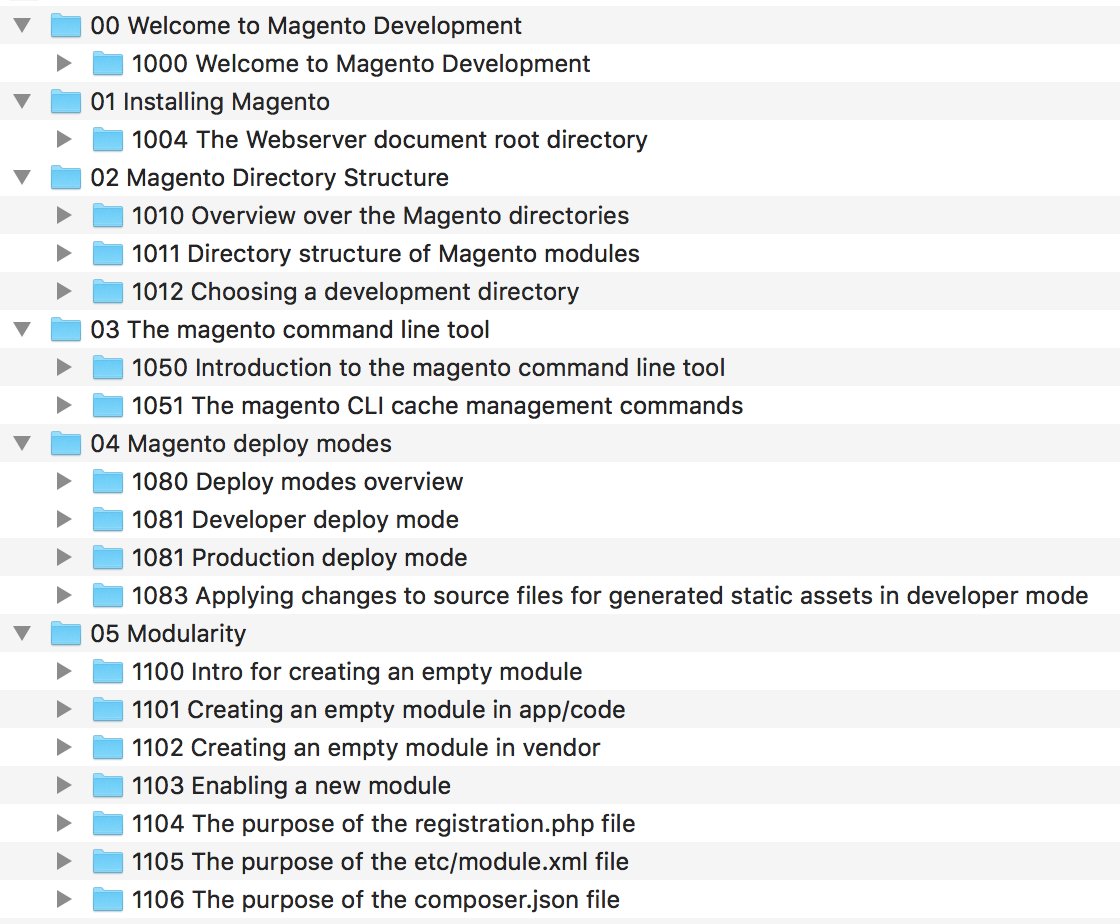Expand 1101 Creating an empty module in app/code
Image resolution: width=1120 pixels, height=924 pixels.
pyautogui.click(x=64, y=710)
